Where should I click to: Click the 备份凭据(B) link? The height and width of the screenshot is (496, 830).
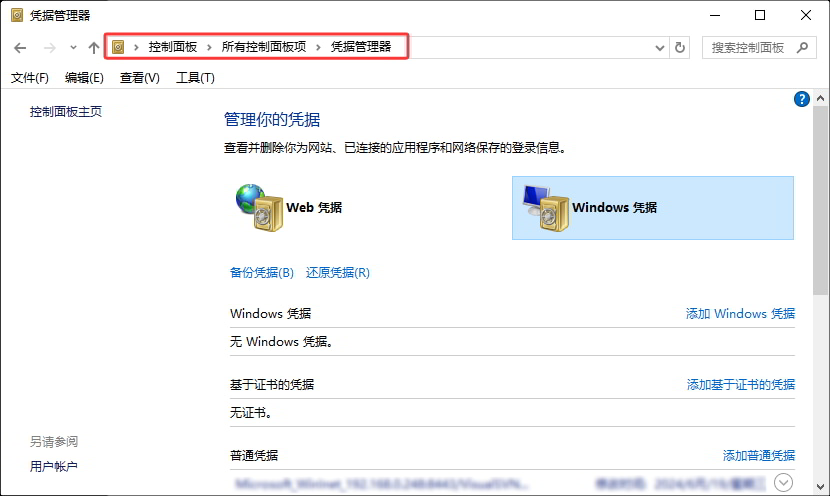[x=261, y=272]
